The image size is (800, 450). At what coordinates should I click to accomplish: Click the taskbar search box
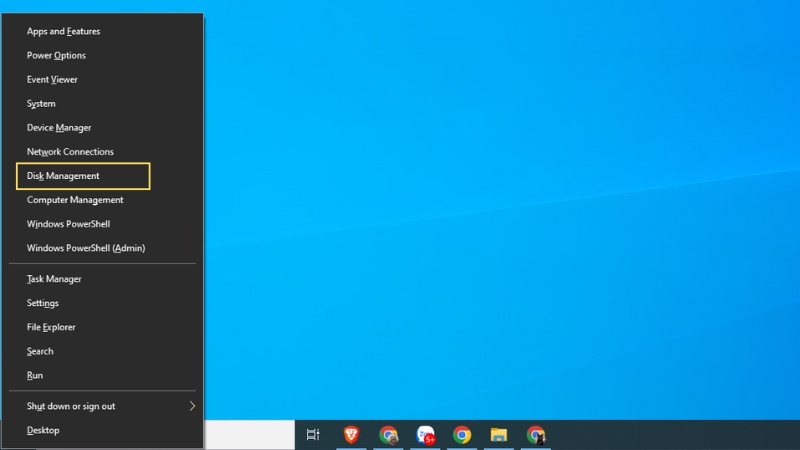point(249,435)
